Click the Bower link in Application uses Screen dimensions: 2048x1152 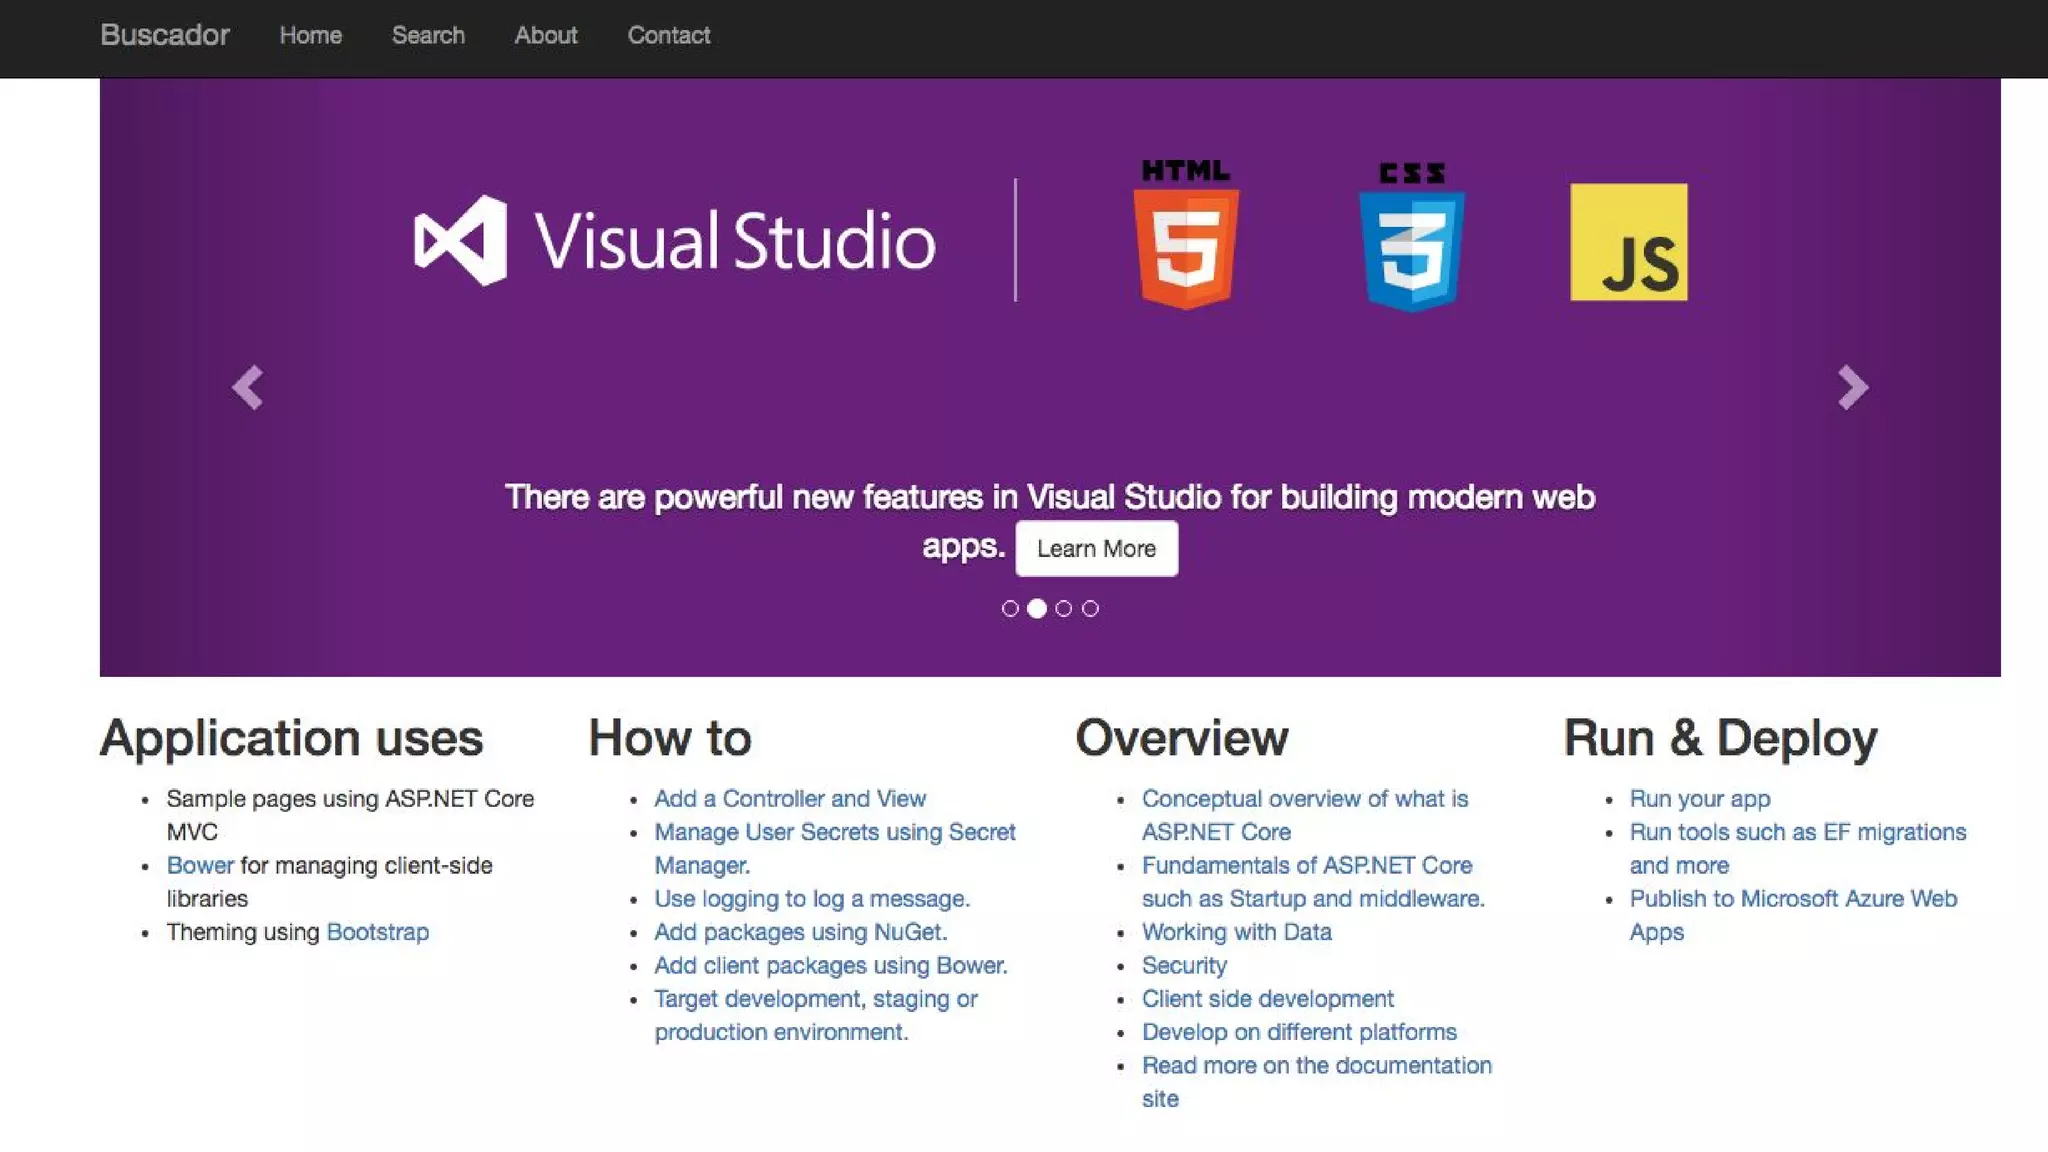tap(200, 866)
